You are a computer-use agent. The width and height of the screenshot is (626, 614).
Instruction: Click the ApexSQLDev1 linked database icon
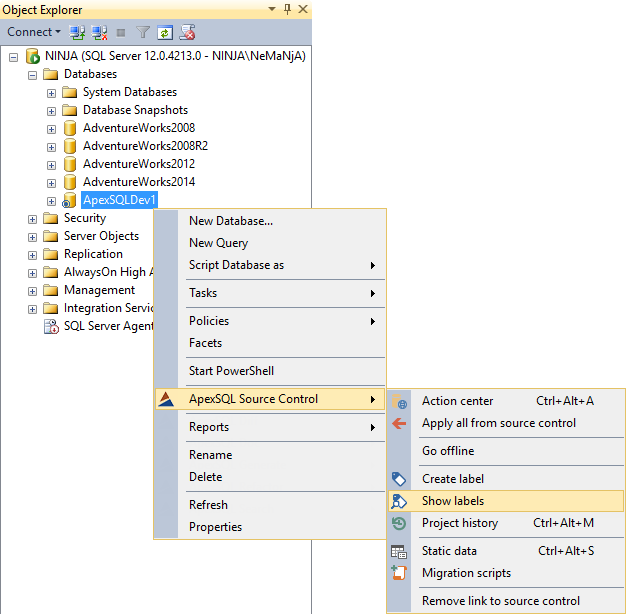(69, 200)
